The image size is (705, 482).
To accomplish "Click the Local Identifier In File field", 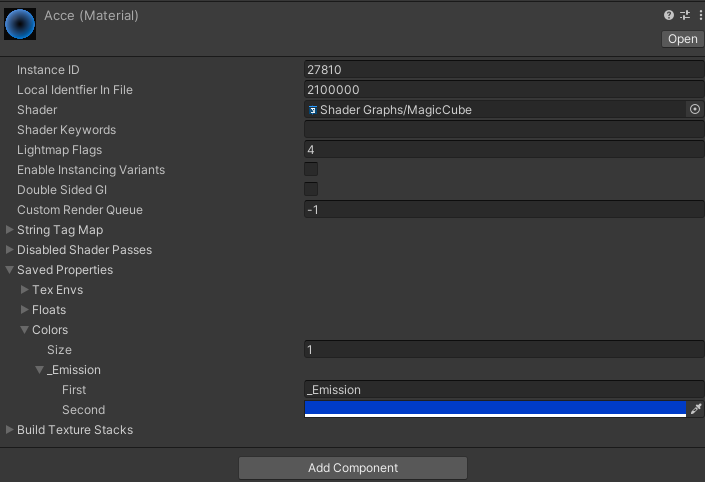I will point(504,89).
